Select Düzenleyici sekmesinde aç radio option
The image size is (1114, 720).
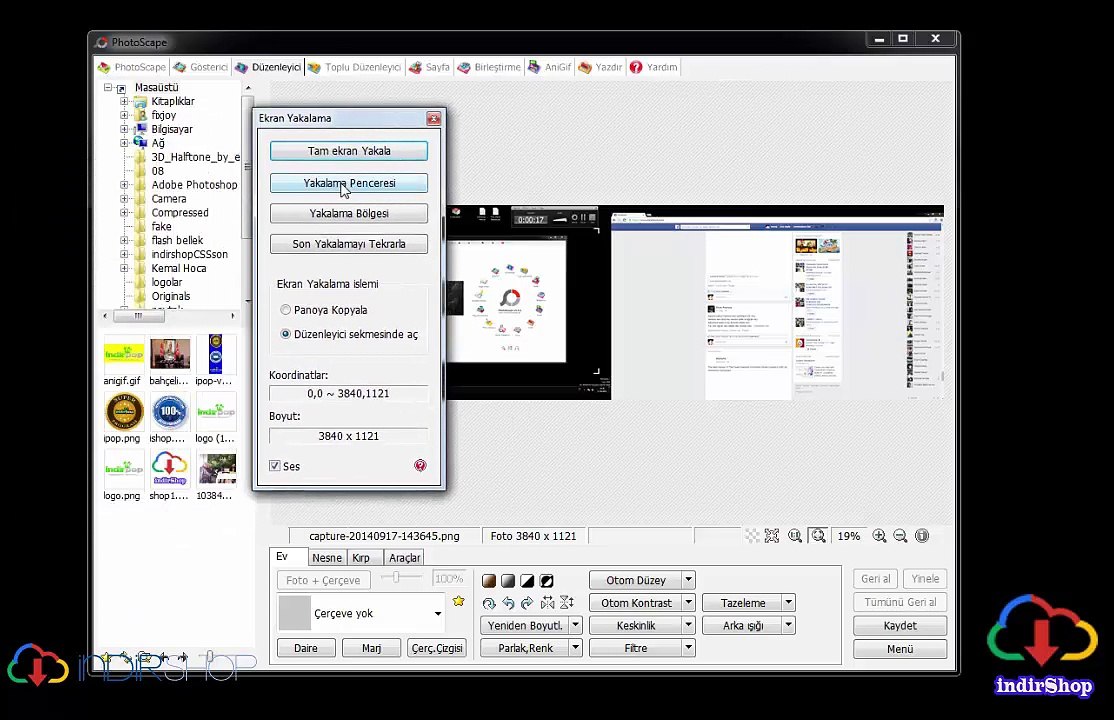point(286,334)
